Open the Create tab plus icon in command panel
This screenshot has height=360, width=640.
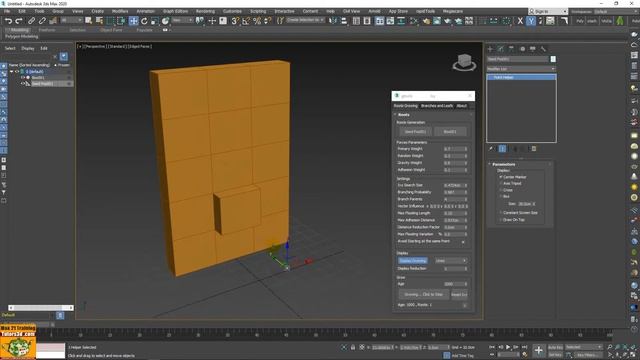[491, 49]
